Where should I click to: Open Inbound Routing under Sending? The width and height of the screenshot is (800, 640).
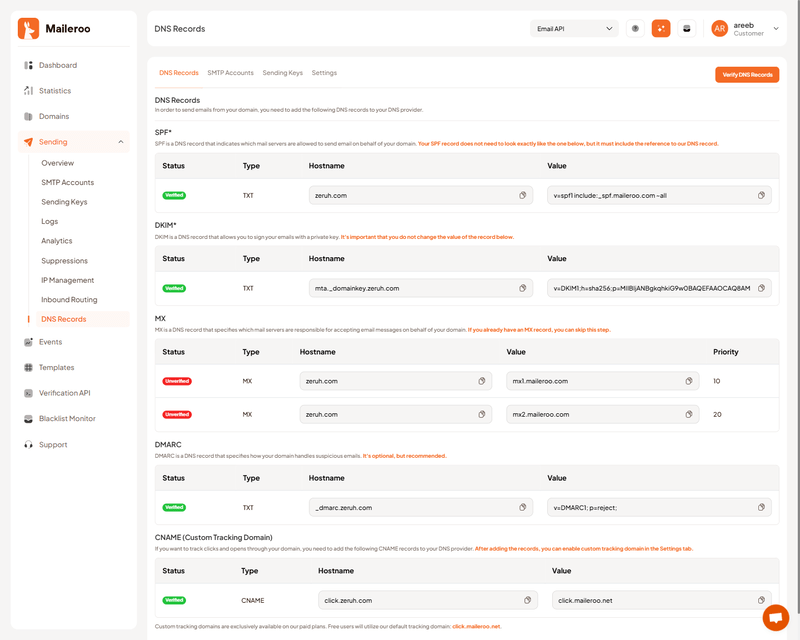(x=69, y=300)
